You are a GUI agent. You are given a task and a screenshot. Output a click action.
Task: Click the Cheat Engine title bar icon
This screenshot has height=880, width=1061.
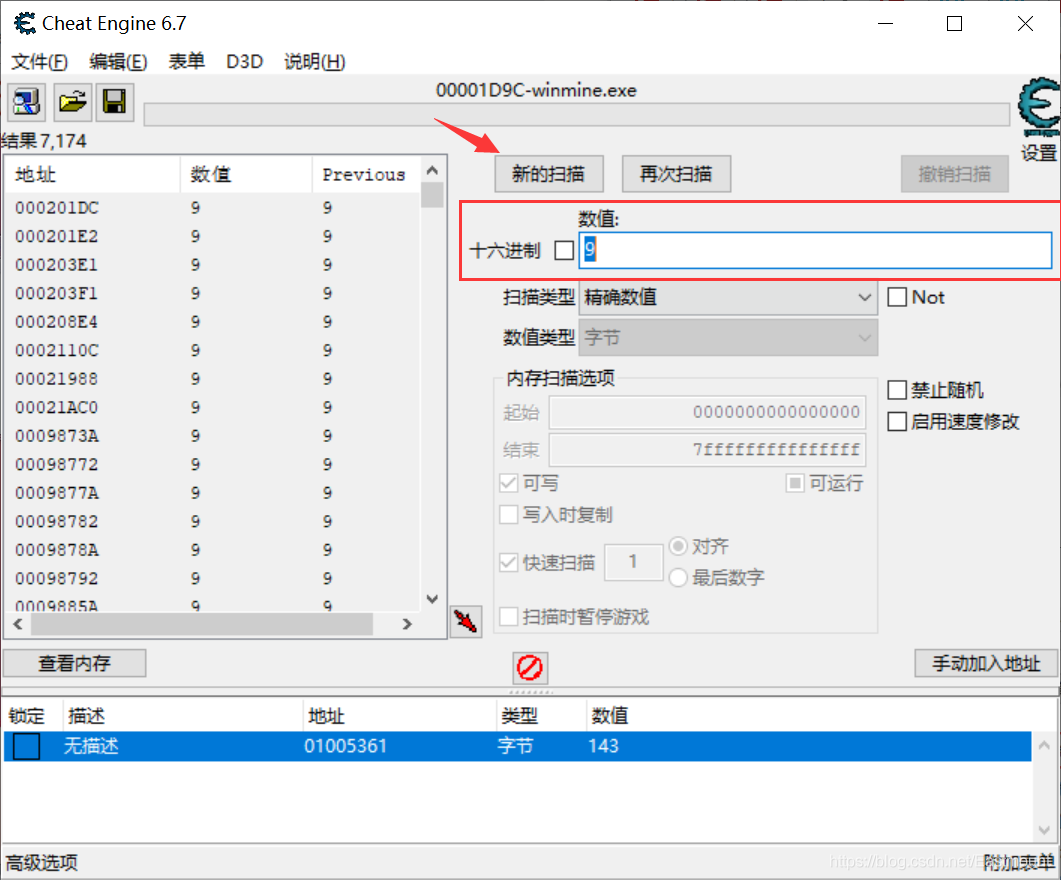click(x=24, y=24)
